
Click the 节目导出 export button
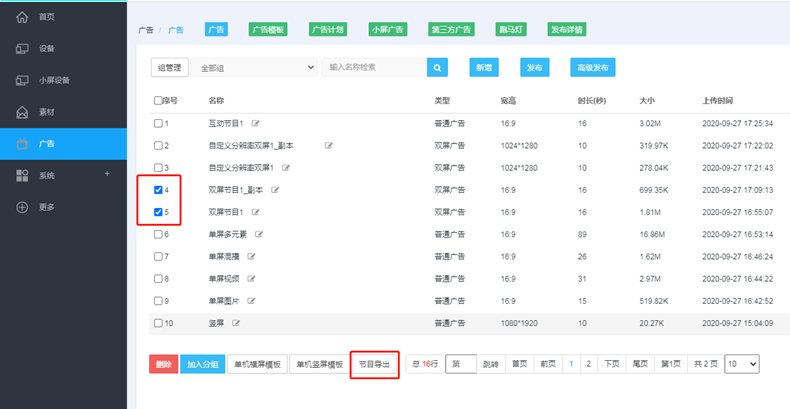[x=375, y=364]
